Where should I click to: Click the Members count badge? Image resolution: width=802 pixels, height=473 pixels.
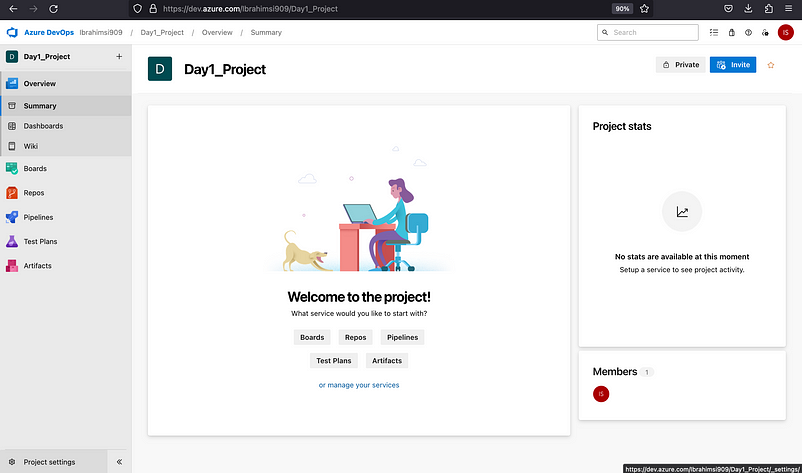coord(647,372)
